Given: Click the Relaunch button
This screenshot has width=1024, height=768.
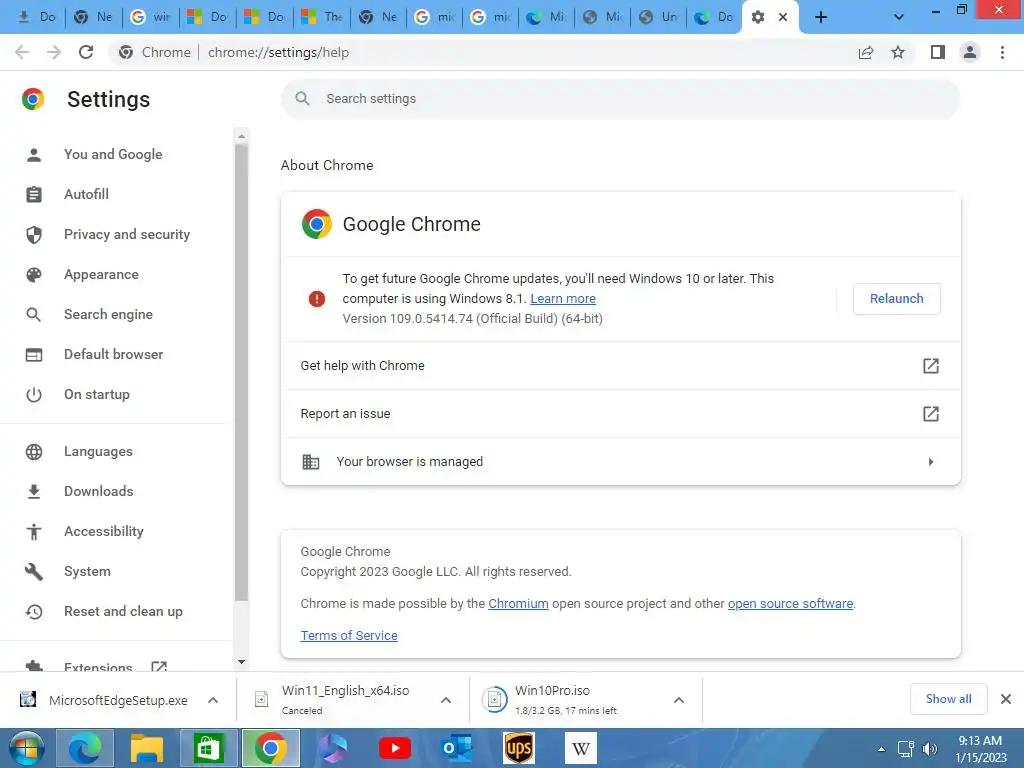Looking at the screenshot, I should [x=897, y=298].
